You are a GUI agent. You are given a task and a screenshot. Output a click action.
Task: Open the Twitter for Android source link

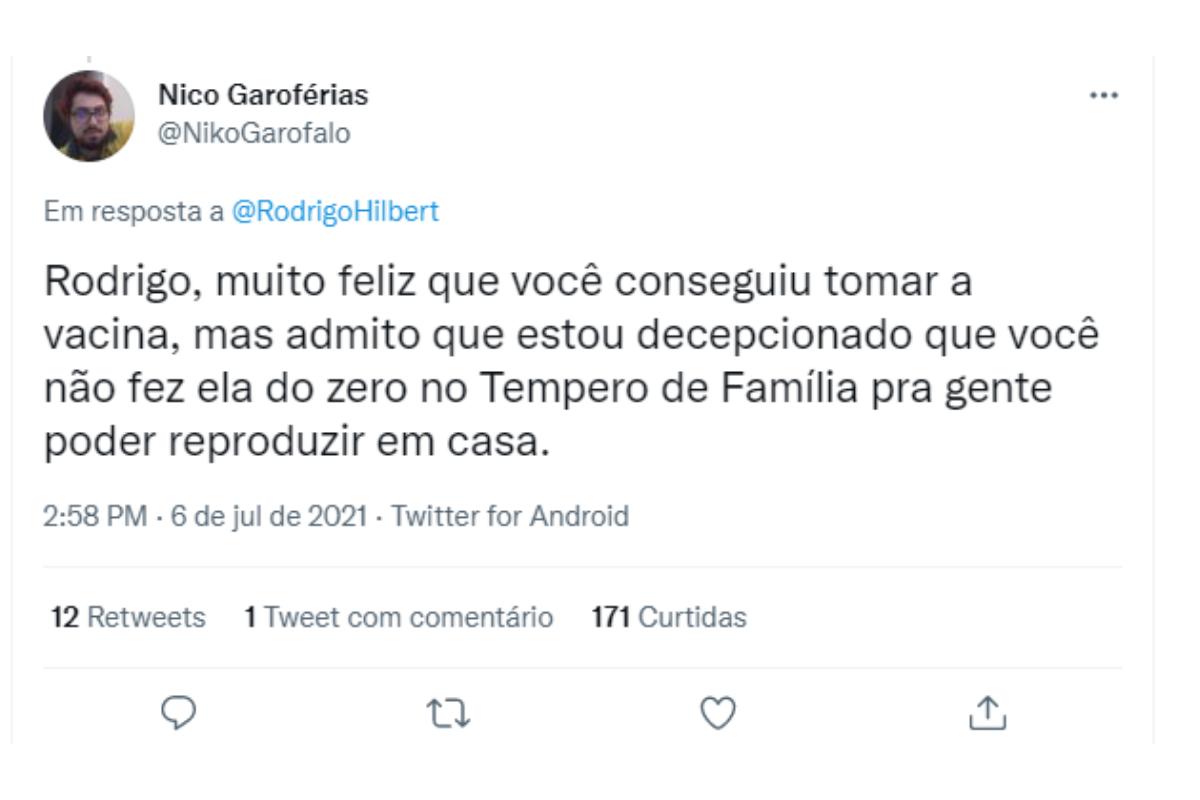509,517
